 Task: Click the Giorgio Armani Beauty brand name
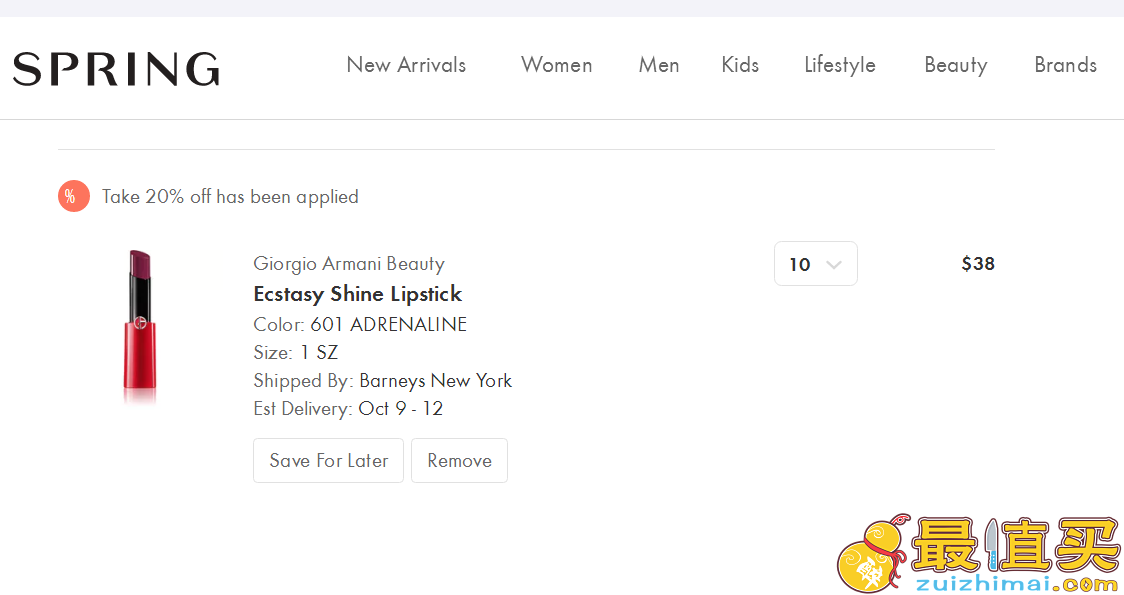coord(349,264)
